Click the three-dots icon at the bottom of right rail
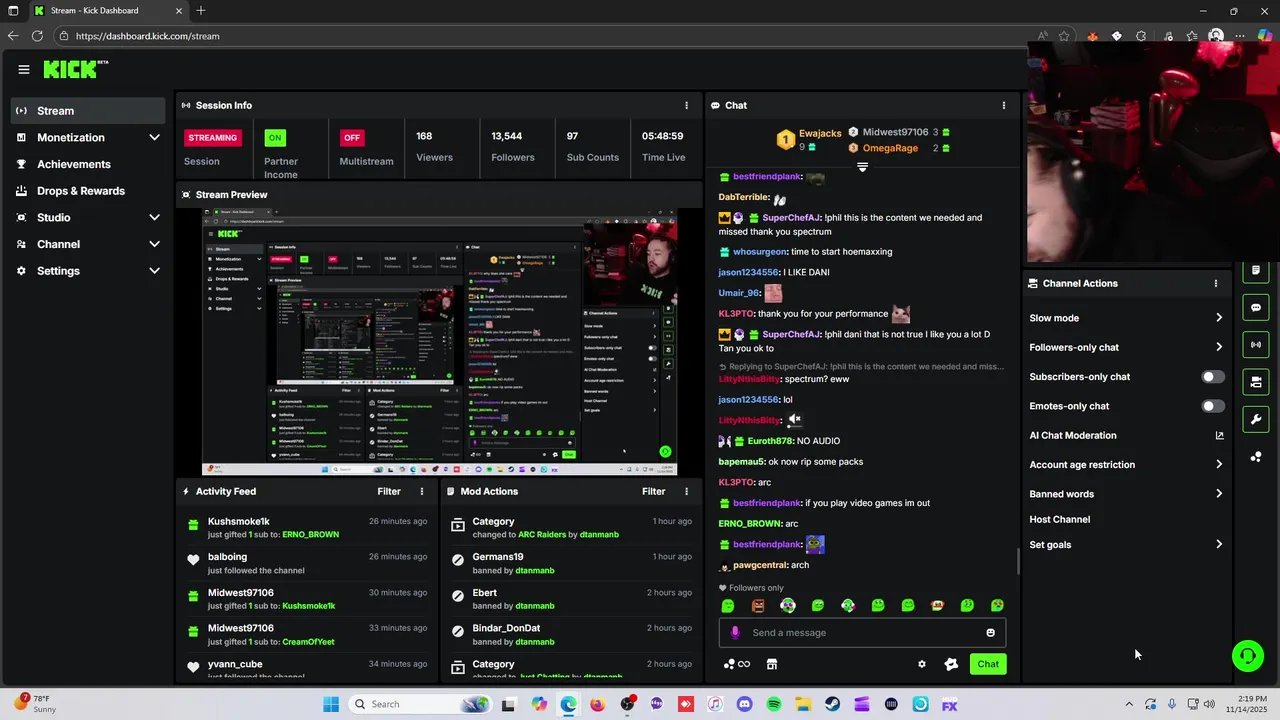Viewport: 1280px width, 720px height. click(1256, 457)
